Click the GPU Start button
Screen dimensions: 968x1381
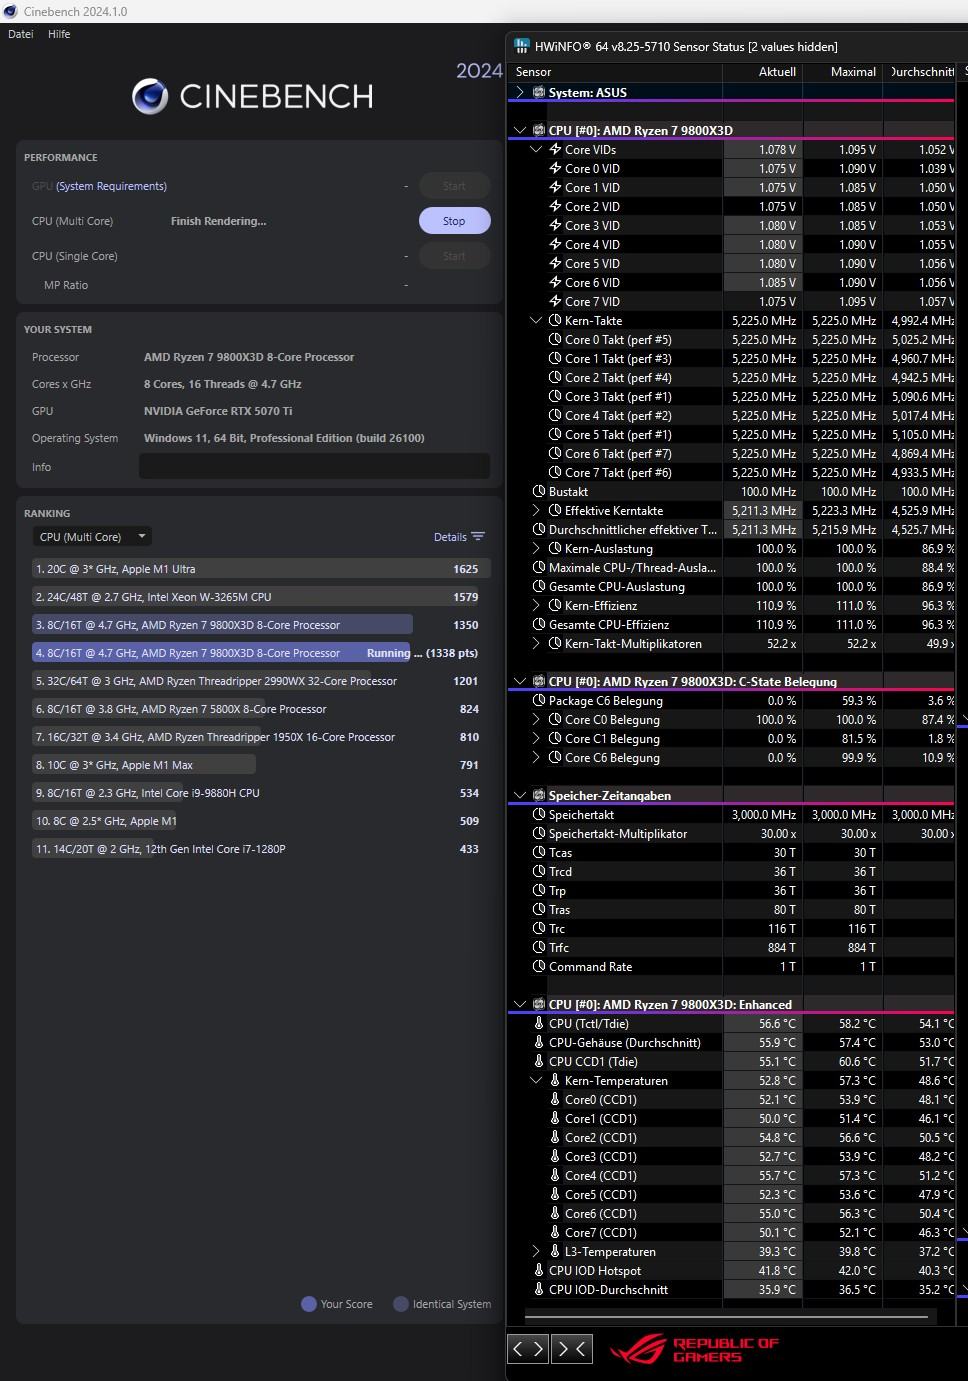pyautogui.click(x=454, y=186)
